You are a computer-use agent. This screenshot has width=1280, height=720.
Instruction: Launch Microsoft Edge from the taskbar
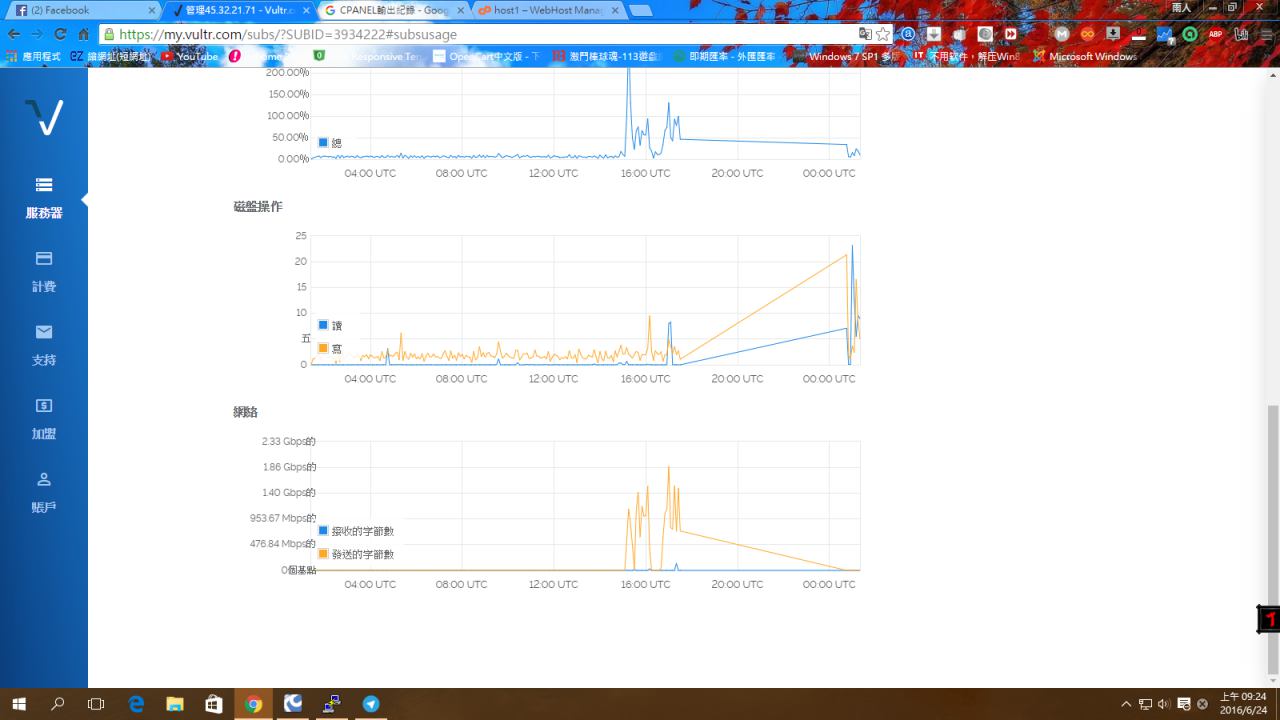136,704
